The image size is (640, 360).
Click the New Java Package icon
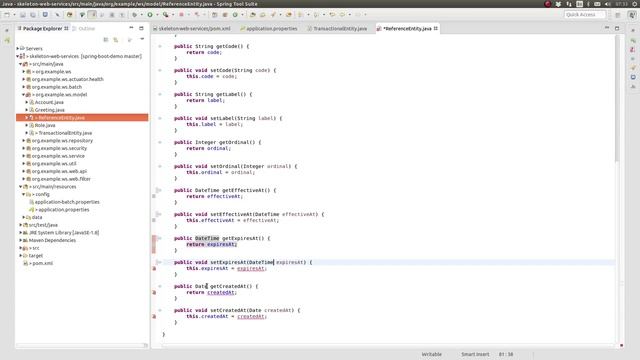225,15
